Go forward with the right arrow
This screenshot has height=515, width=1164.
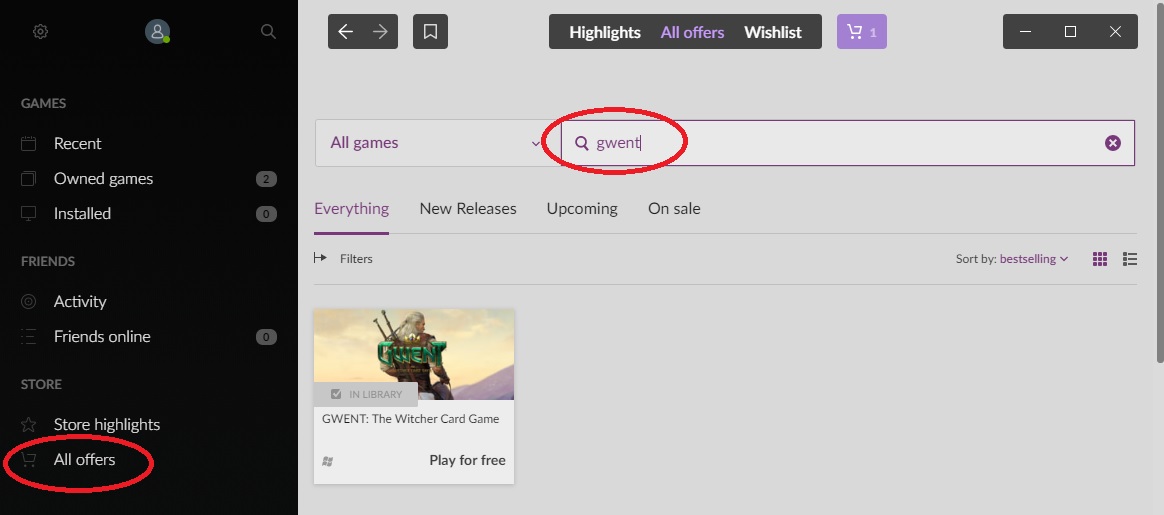380,32
